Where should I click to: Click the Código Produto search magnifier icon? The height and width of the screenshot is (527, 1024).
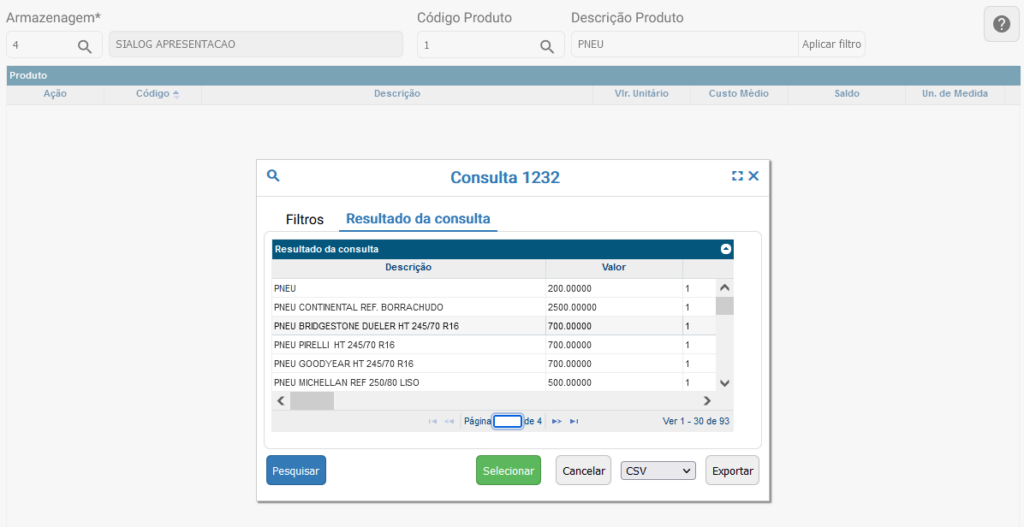point(546,46)
